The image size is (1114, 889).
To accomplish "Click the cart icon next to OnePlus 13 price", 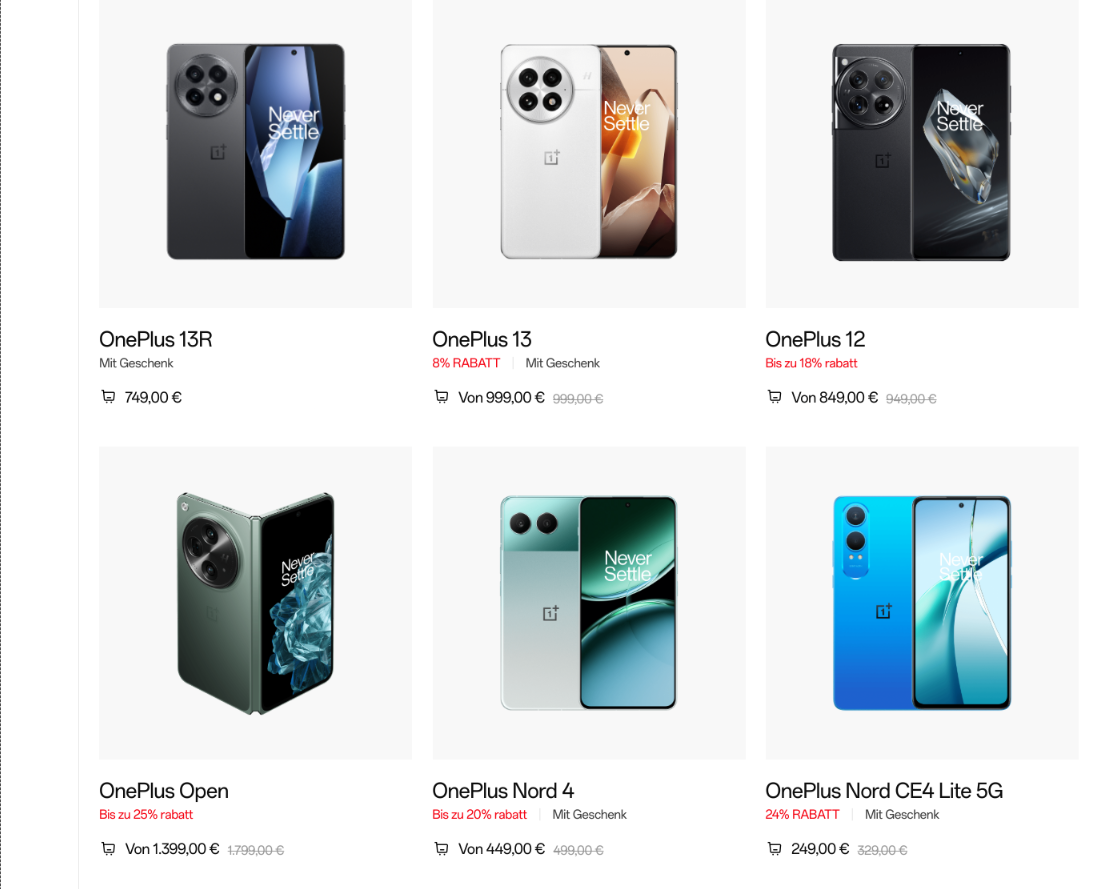I will (x=441, y=397).
